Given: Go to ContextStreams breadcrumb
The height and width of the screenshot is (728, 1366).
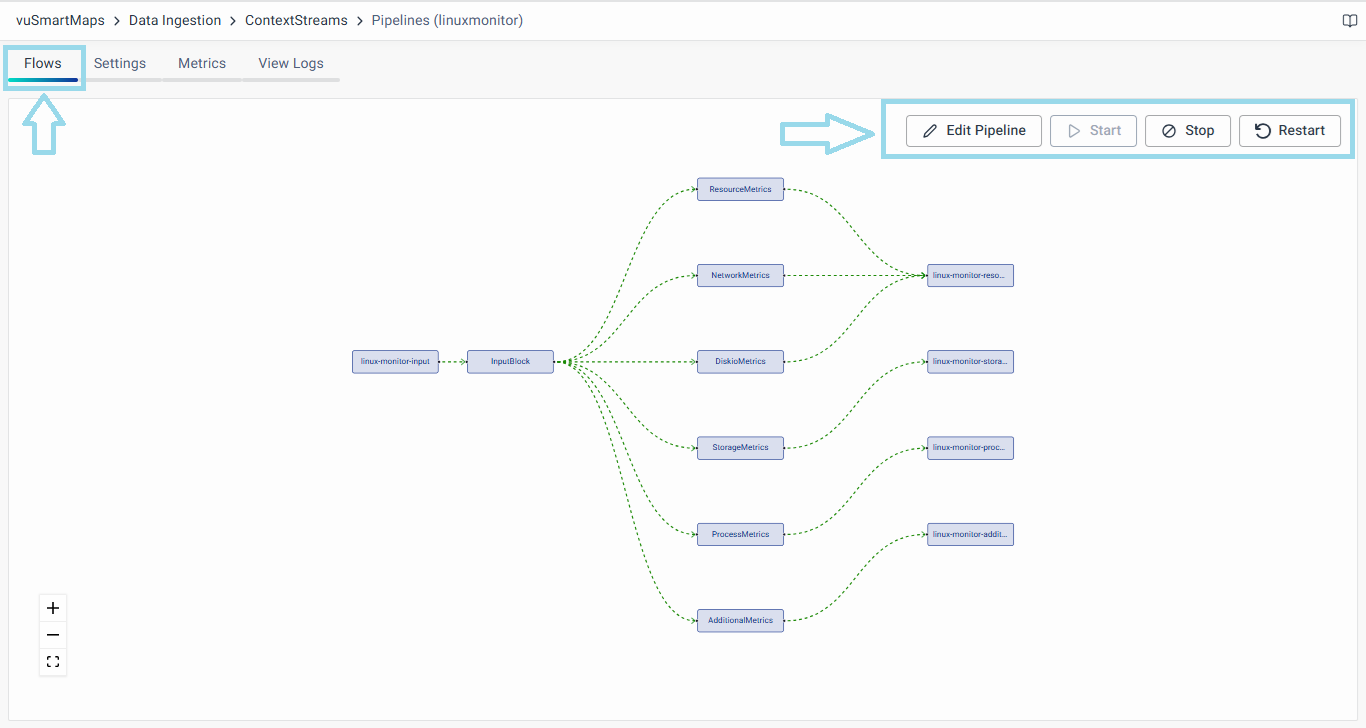Looking at the screenshot, I should pos(296,20).
